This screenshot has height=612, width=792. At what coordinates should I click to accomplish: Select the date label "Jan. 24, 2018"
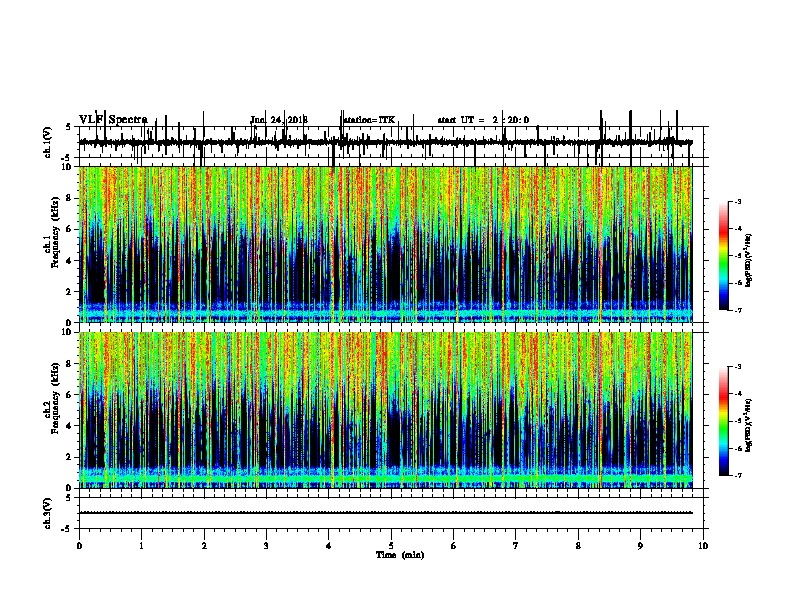point(279,120)
